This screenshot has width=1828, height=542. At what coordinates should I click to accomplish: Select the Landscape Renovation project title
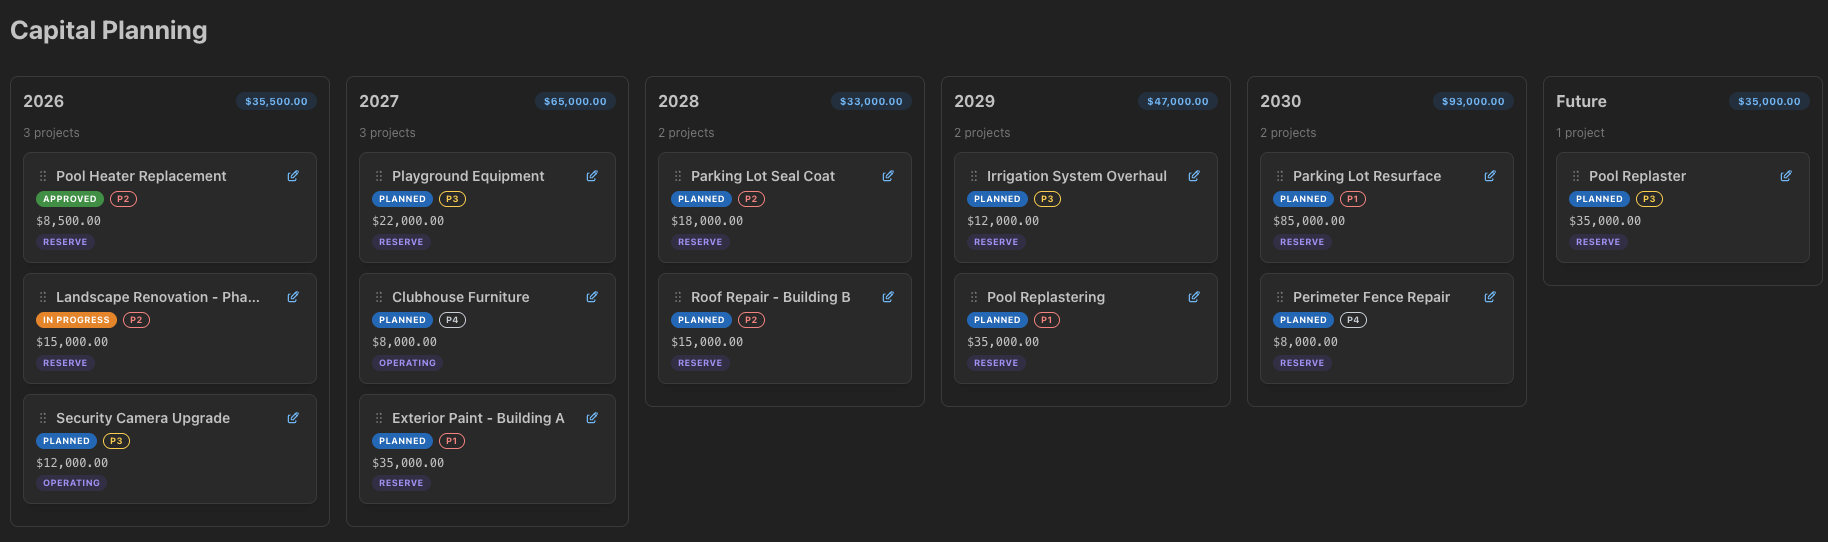[x=157, y=297]
